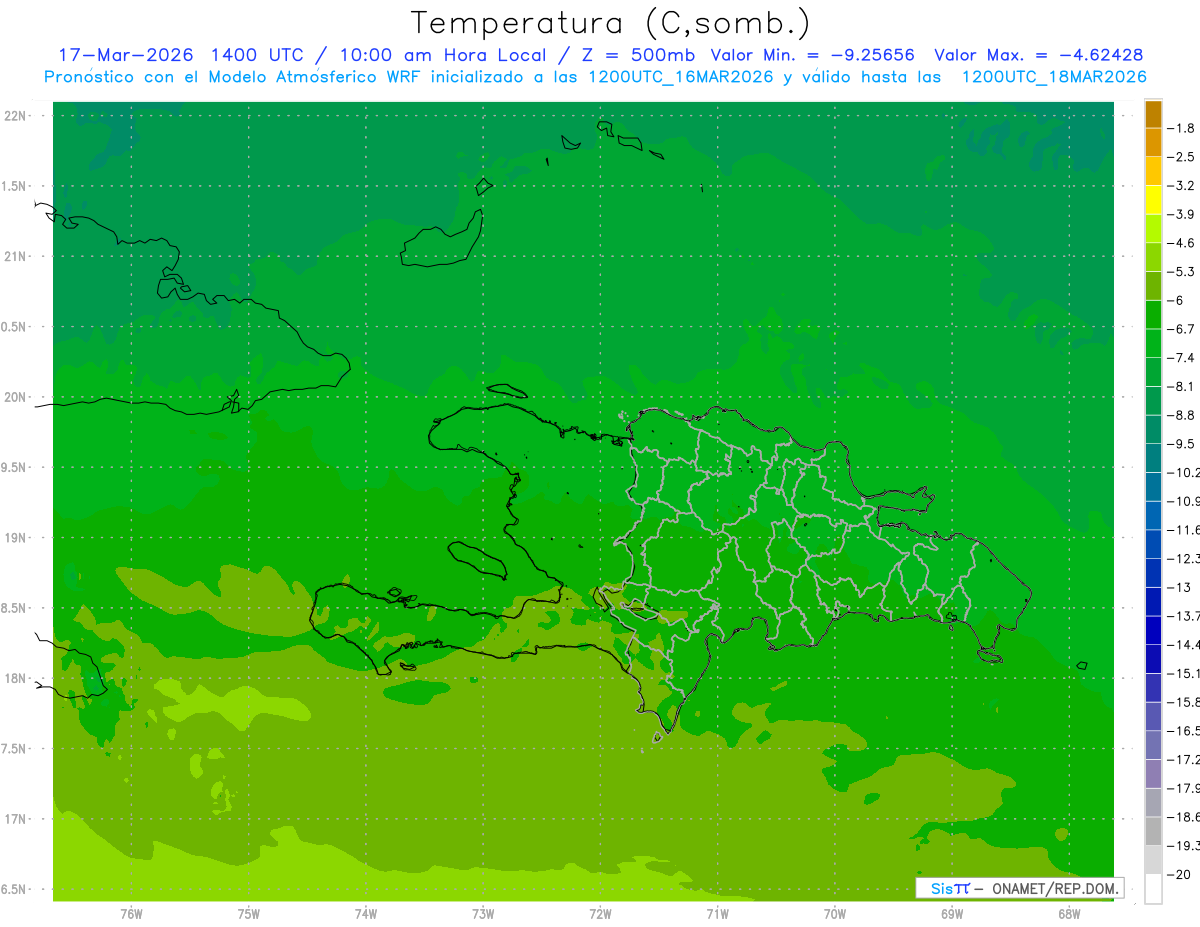Click the "-16.5" colorbar label
Viewport: 1200px width, 927px height.
(x=1183, y=731)
